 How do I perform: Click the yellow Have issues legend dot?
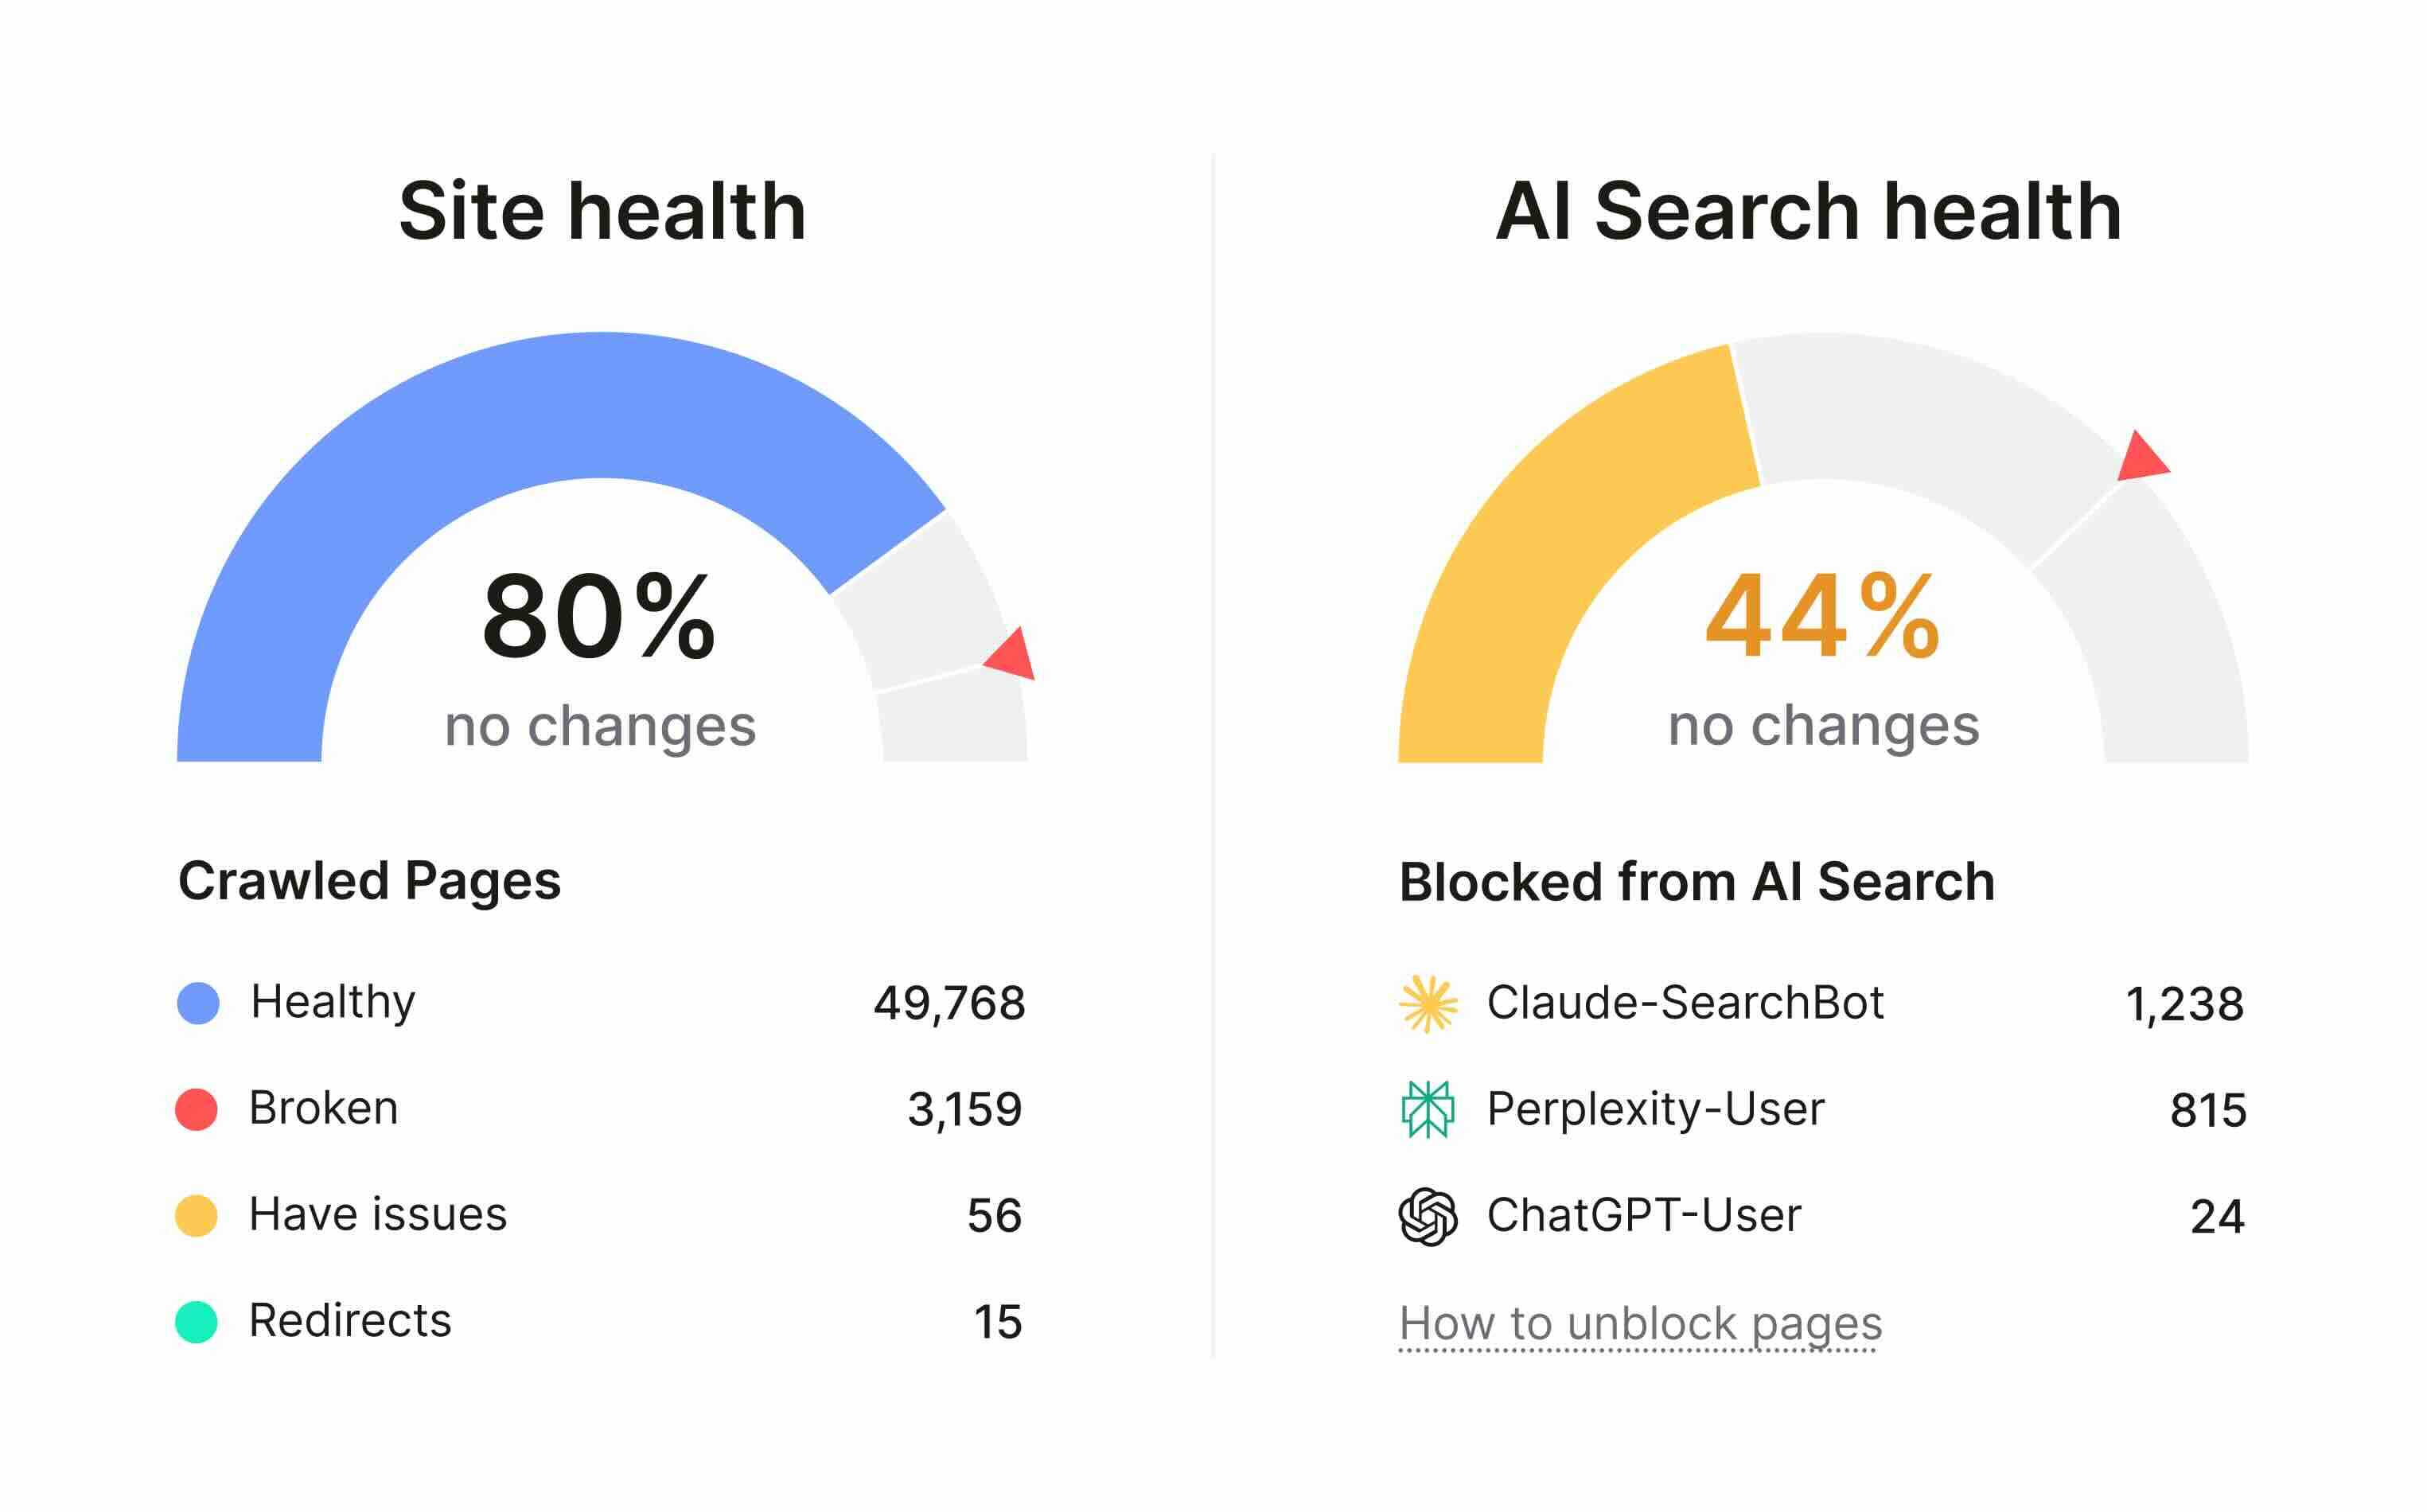click(x=196, y=1215)
